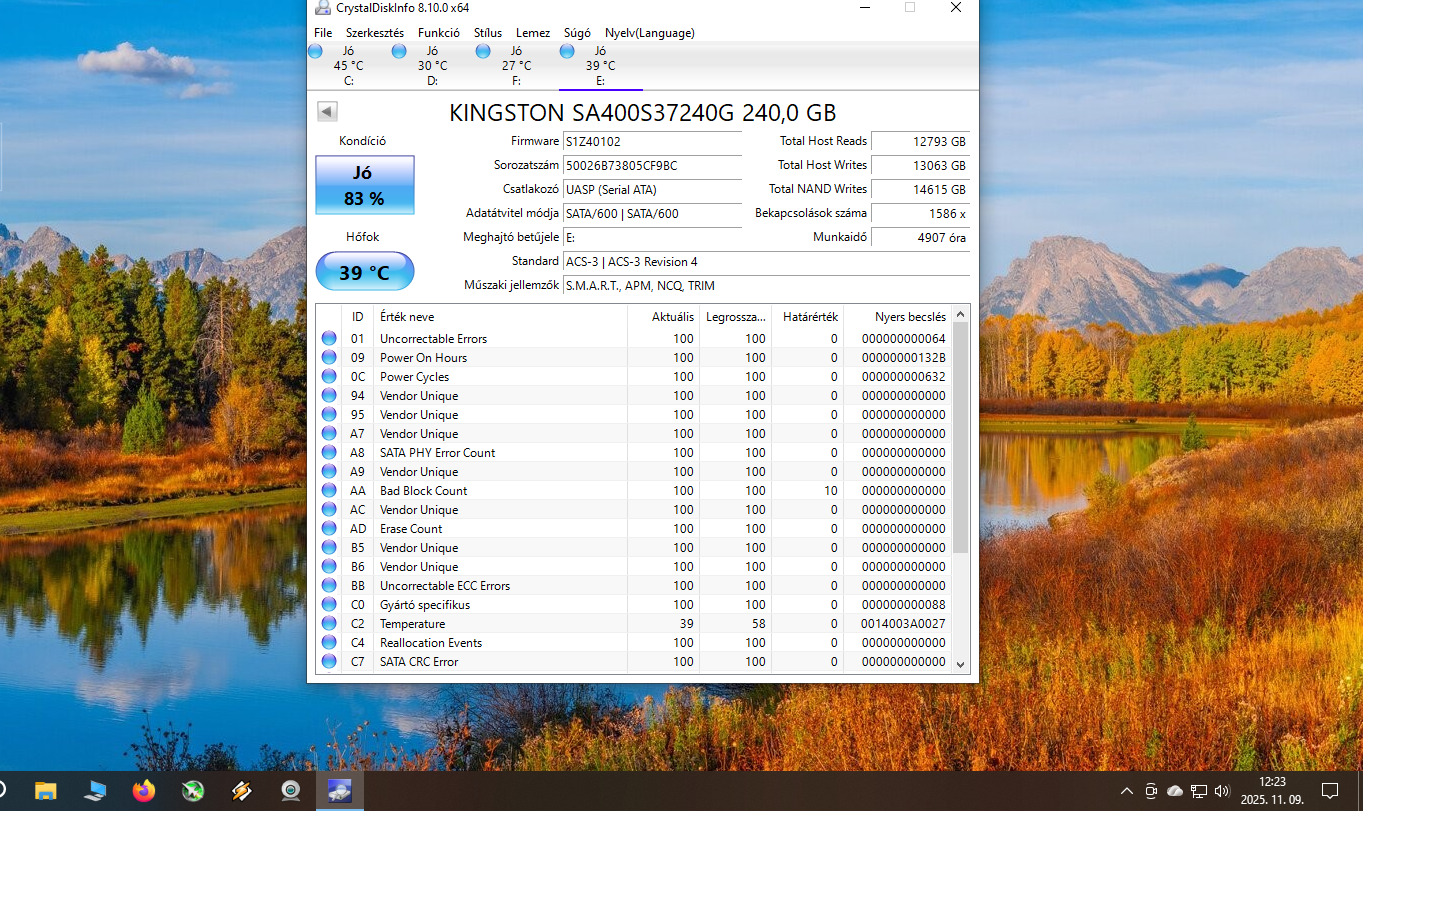
Task: Click the 39 °C temperature button
Action: [x=364, y=272]
